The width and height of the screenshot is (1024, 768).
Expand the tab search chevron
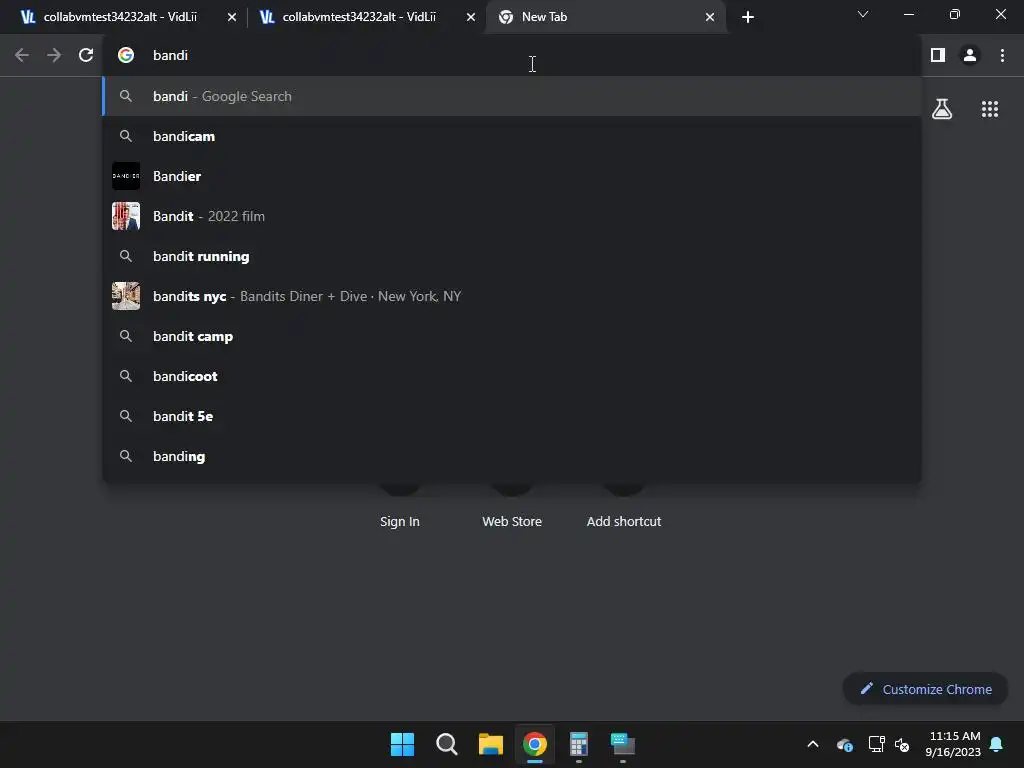click(863, 14)
